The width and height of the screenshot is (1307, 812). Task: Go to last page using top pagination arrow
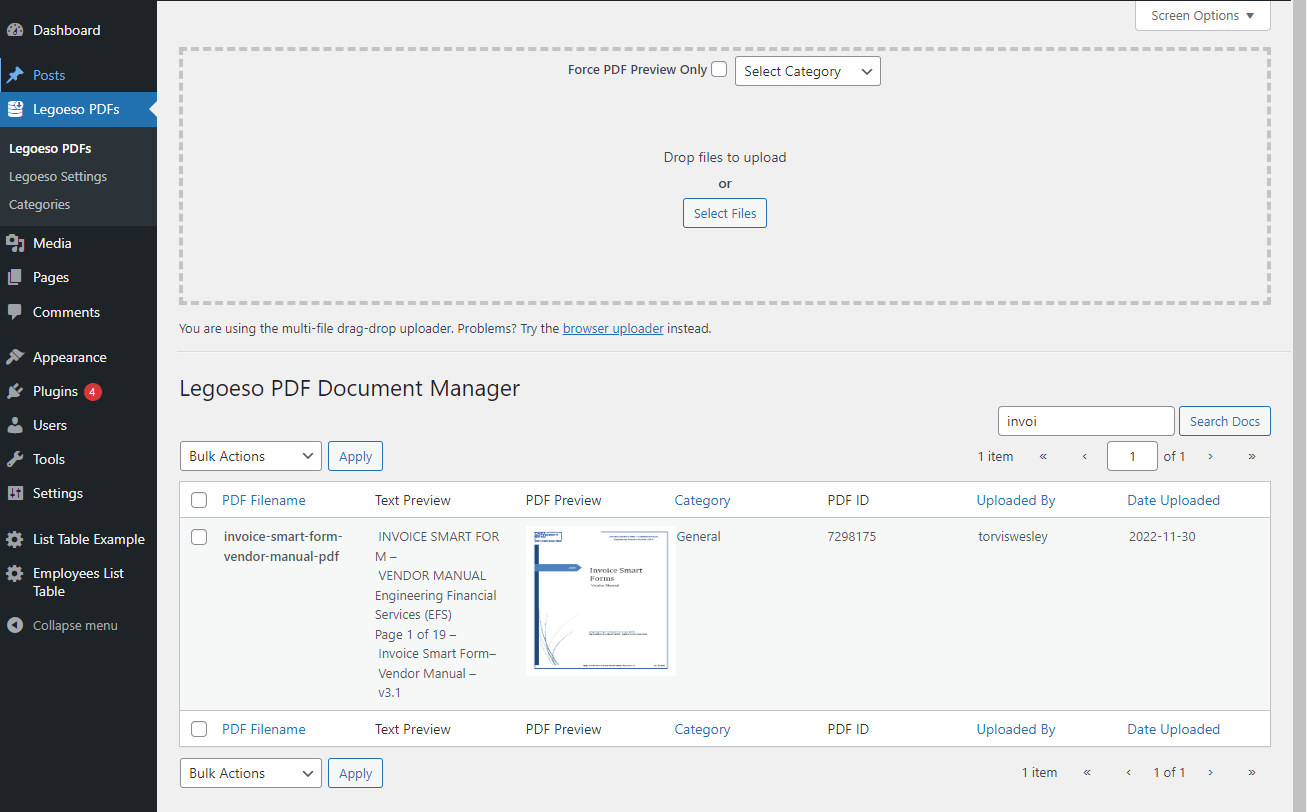1251,456
